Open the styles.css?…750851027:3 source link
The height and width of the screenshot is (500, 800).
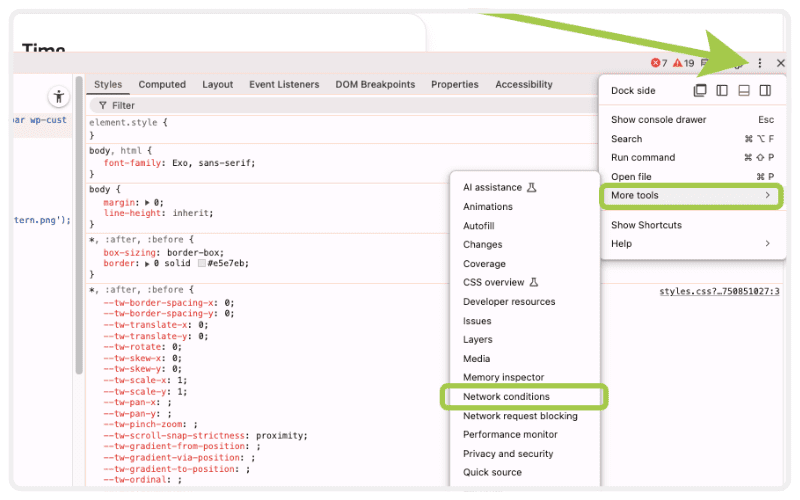click(x=719, y=291)
